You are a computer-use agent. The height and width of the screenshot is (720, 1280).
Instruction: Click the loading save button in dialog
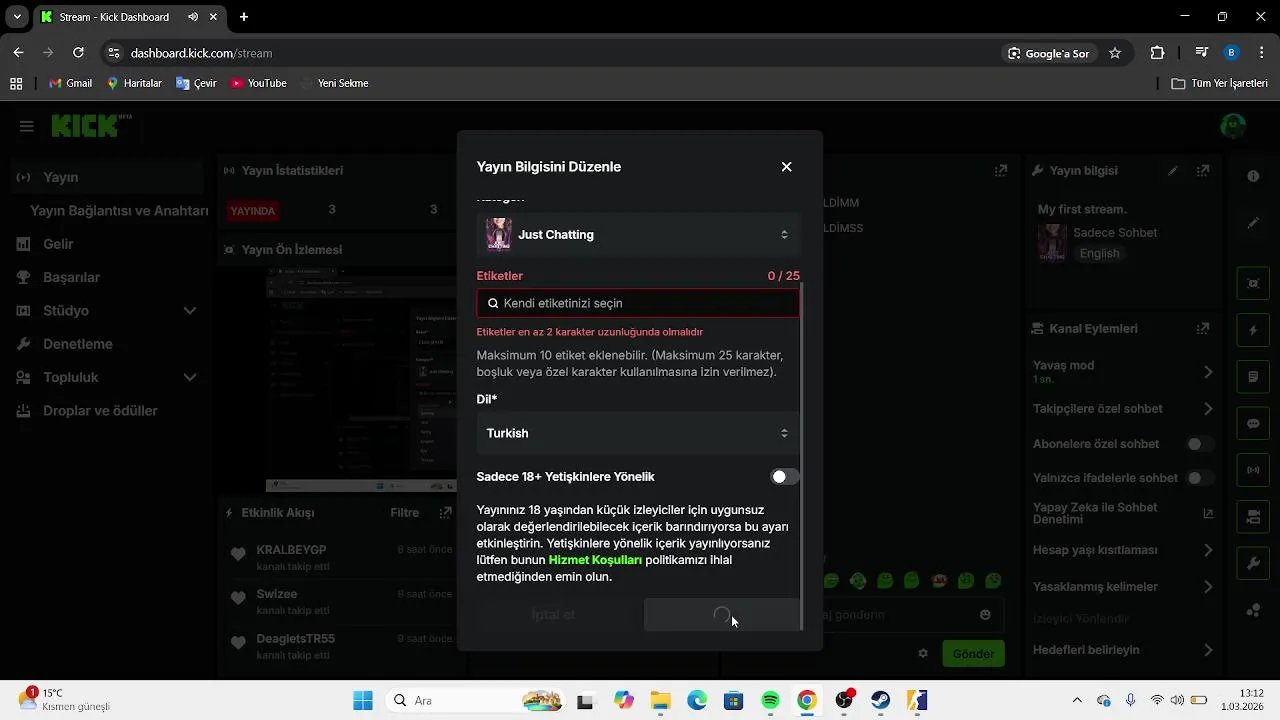721,615
